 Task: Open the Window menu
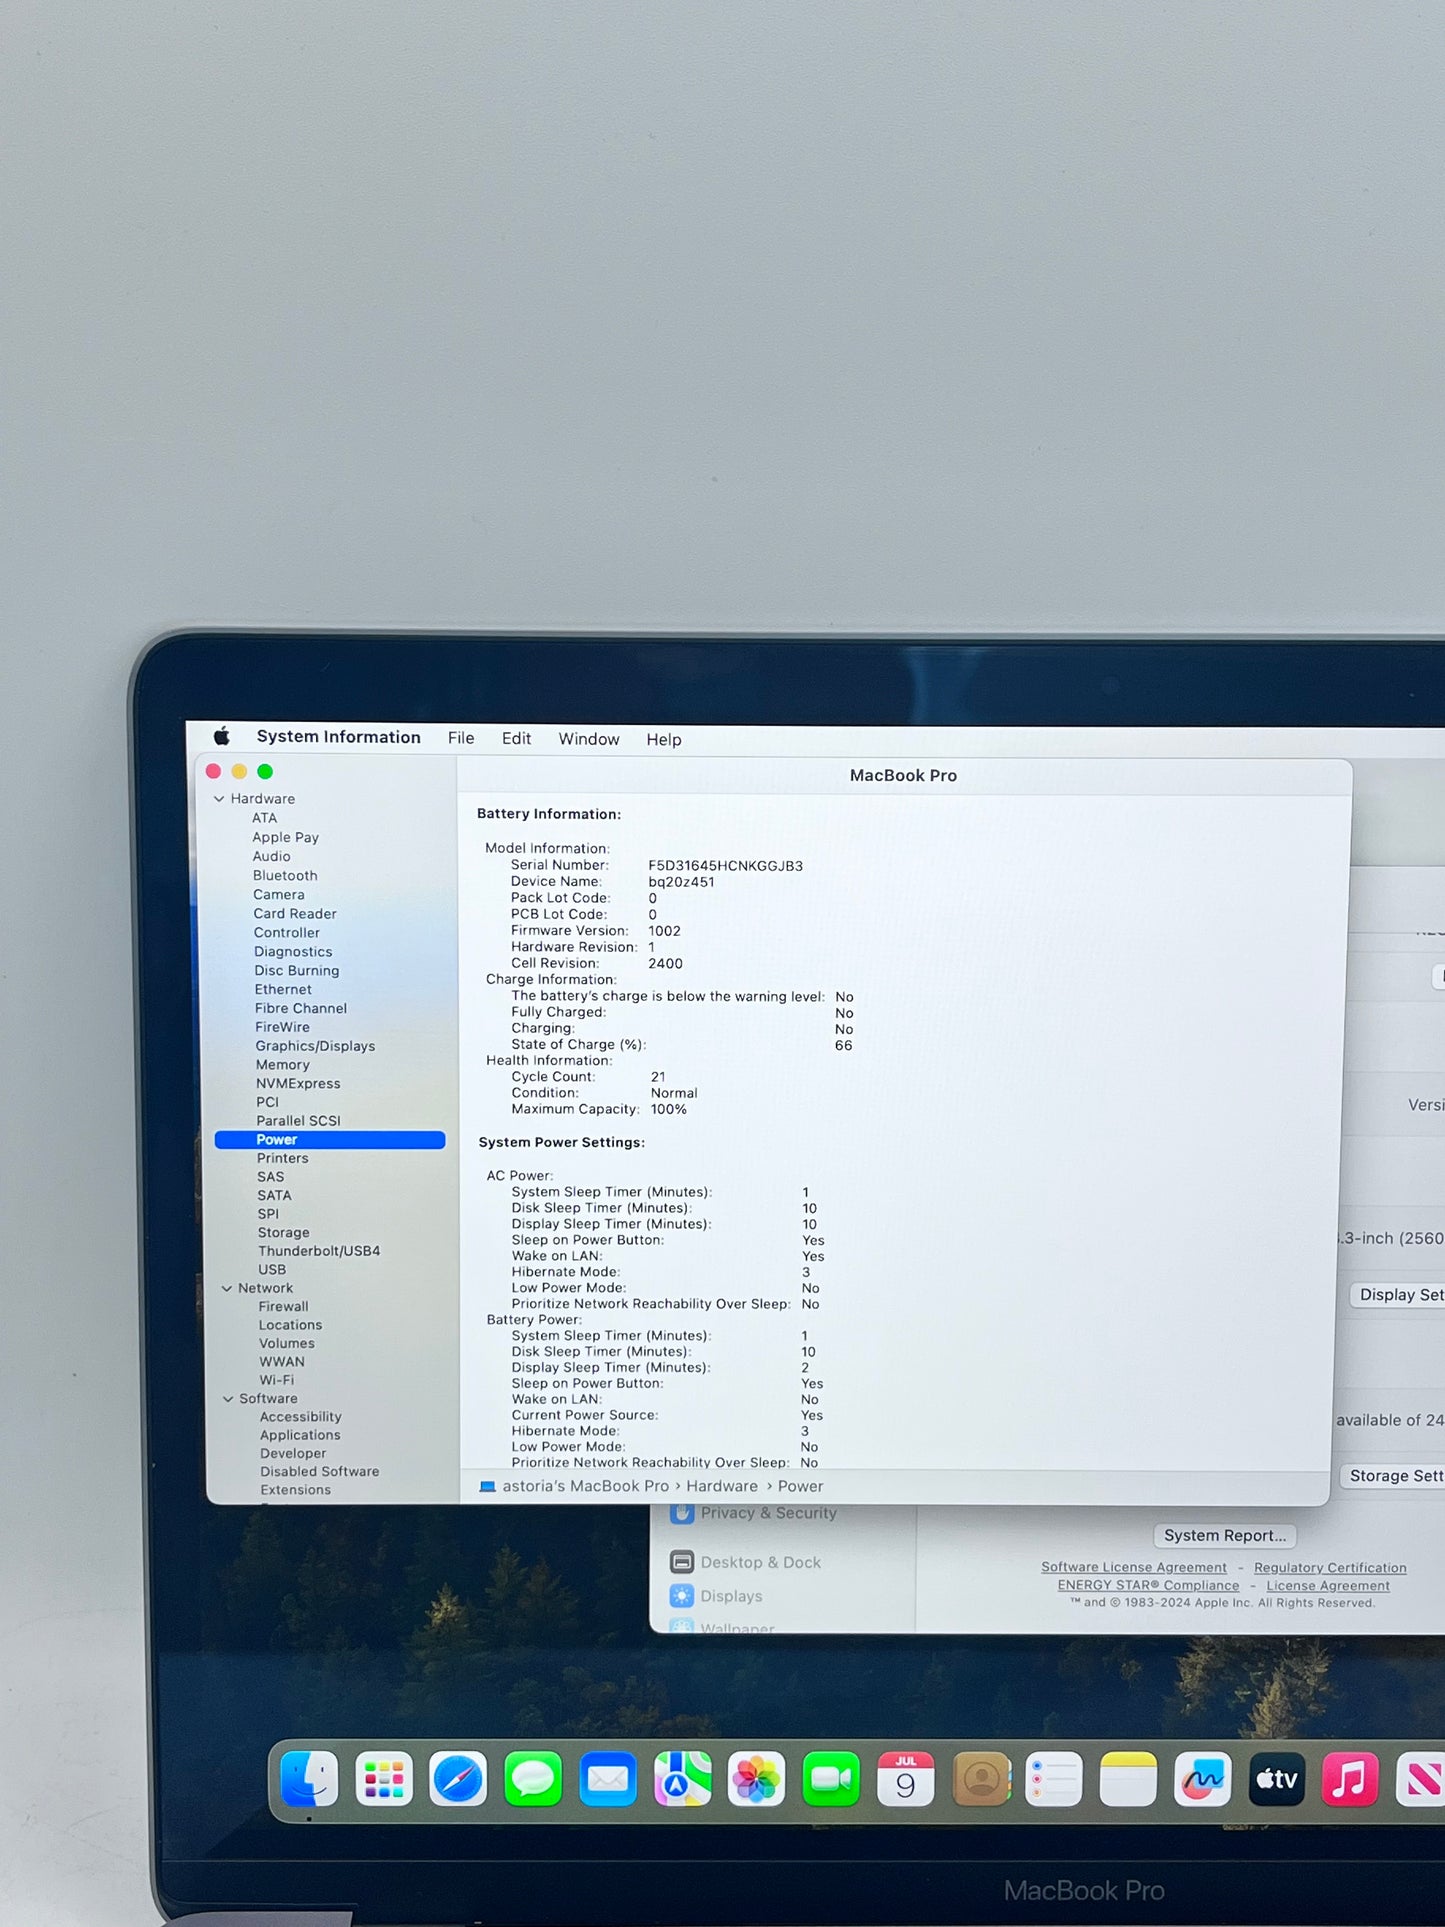point(589,739)
